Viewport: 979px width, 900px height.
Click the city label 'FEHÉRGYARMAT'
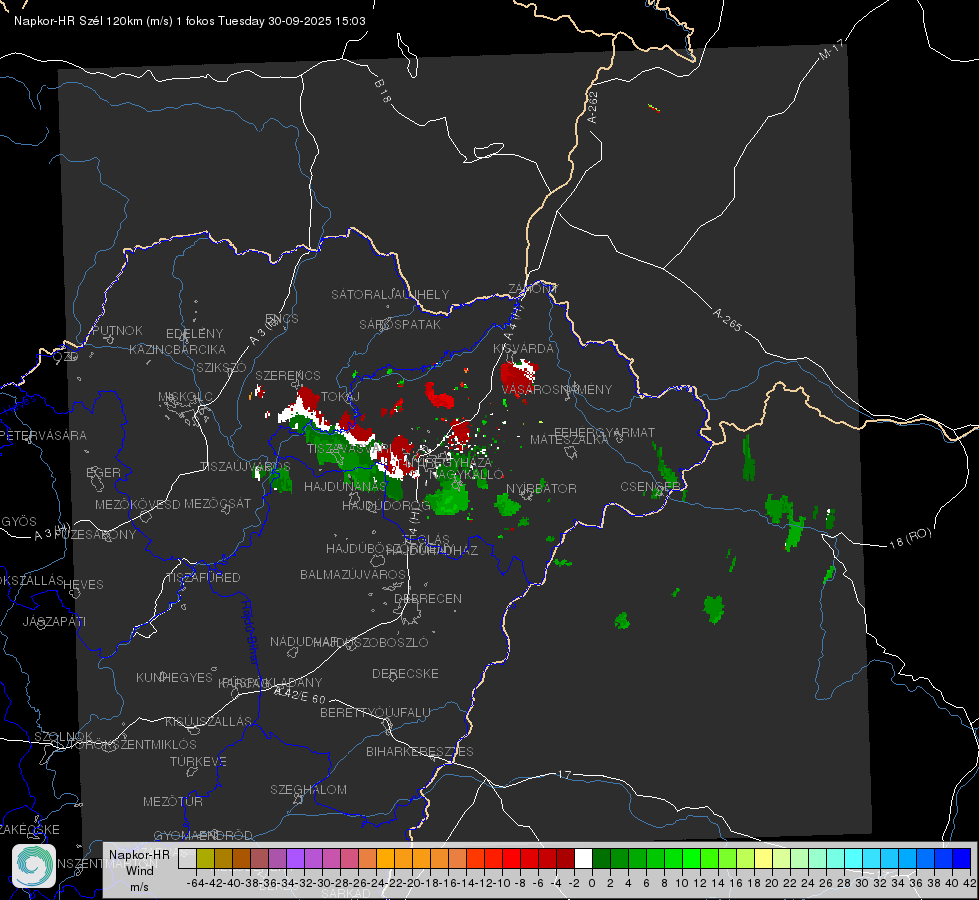tap(604, 432)
